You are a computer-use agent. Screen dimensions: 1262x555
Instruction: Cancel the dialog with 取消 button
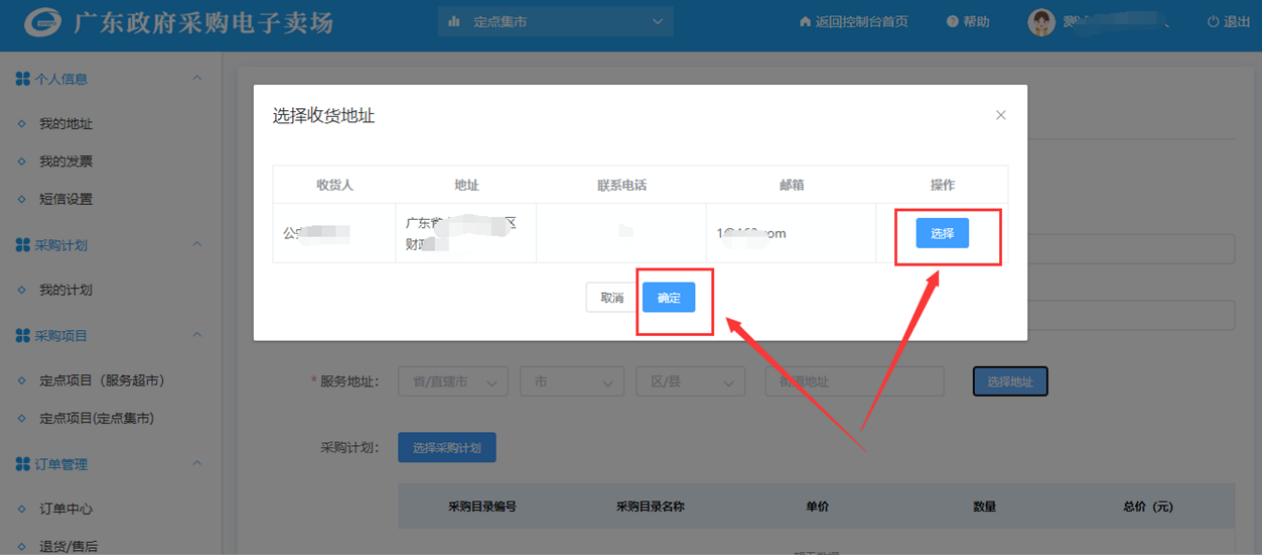click(612, 298)
